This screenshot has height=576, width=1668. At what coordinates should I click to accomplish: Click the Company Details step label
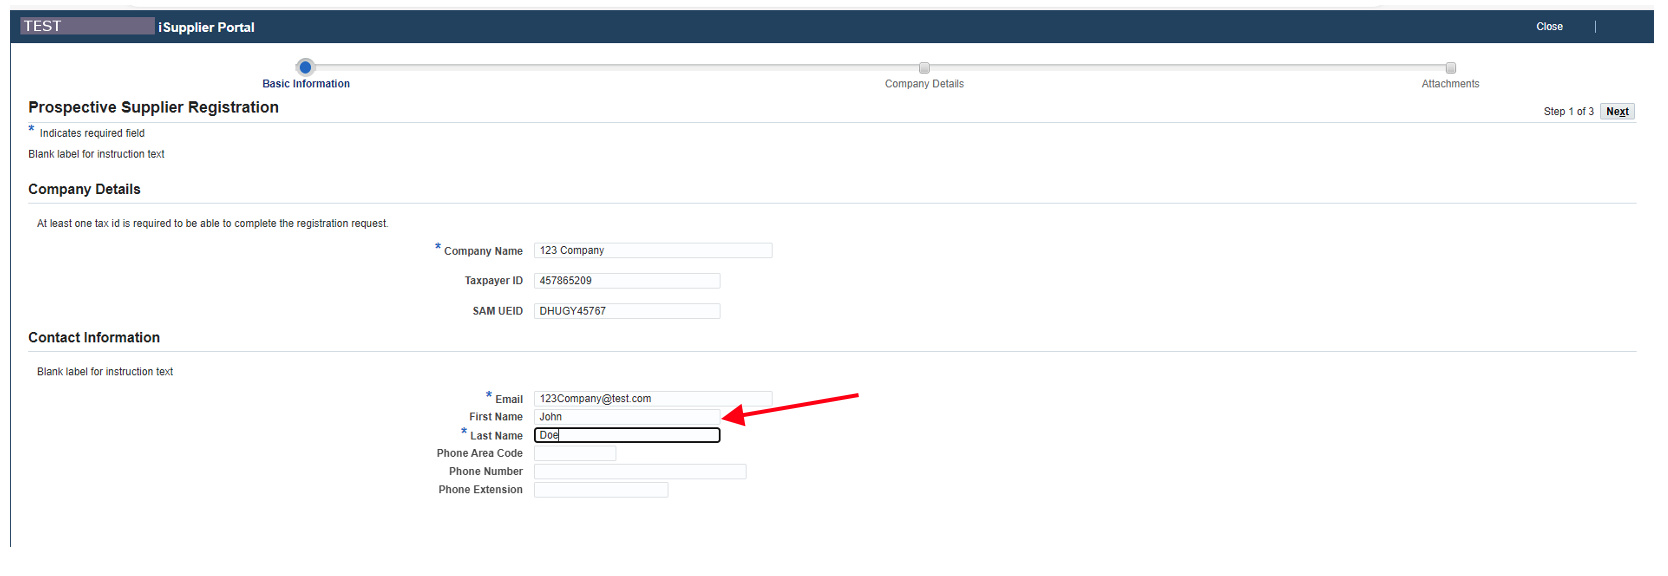click(924, 84)
